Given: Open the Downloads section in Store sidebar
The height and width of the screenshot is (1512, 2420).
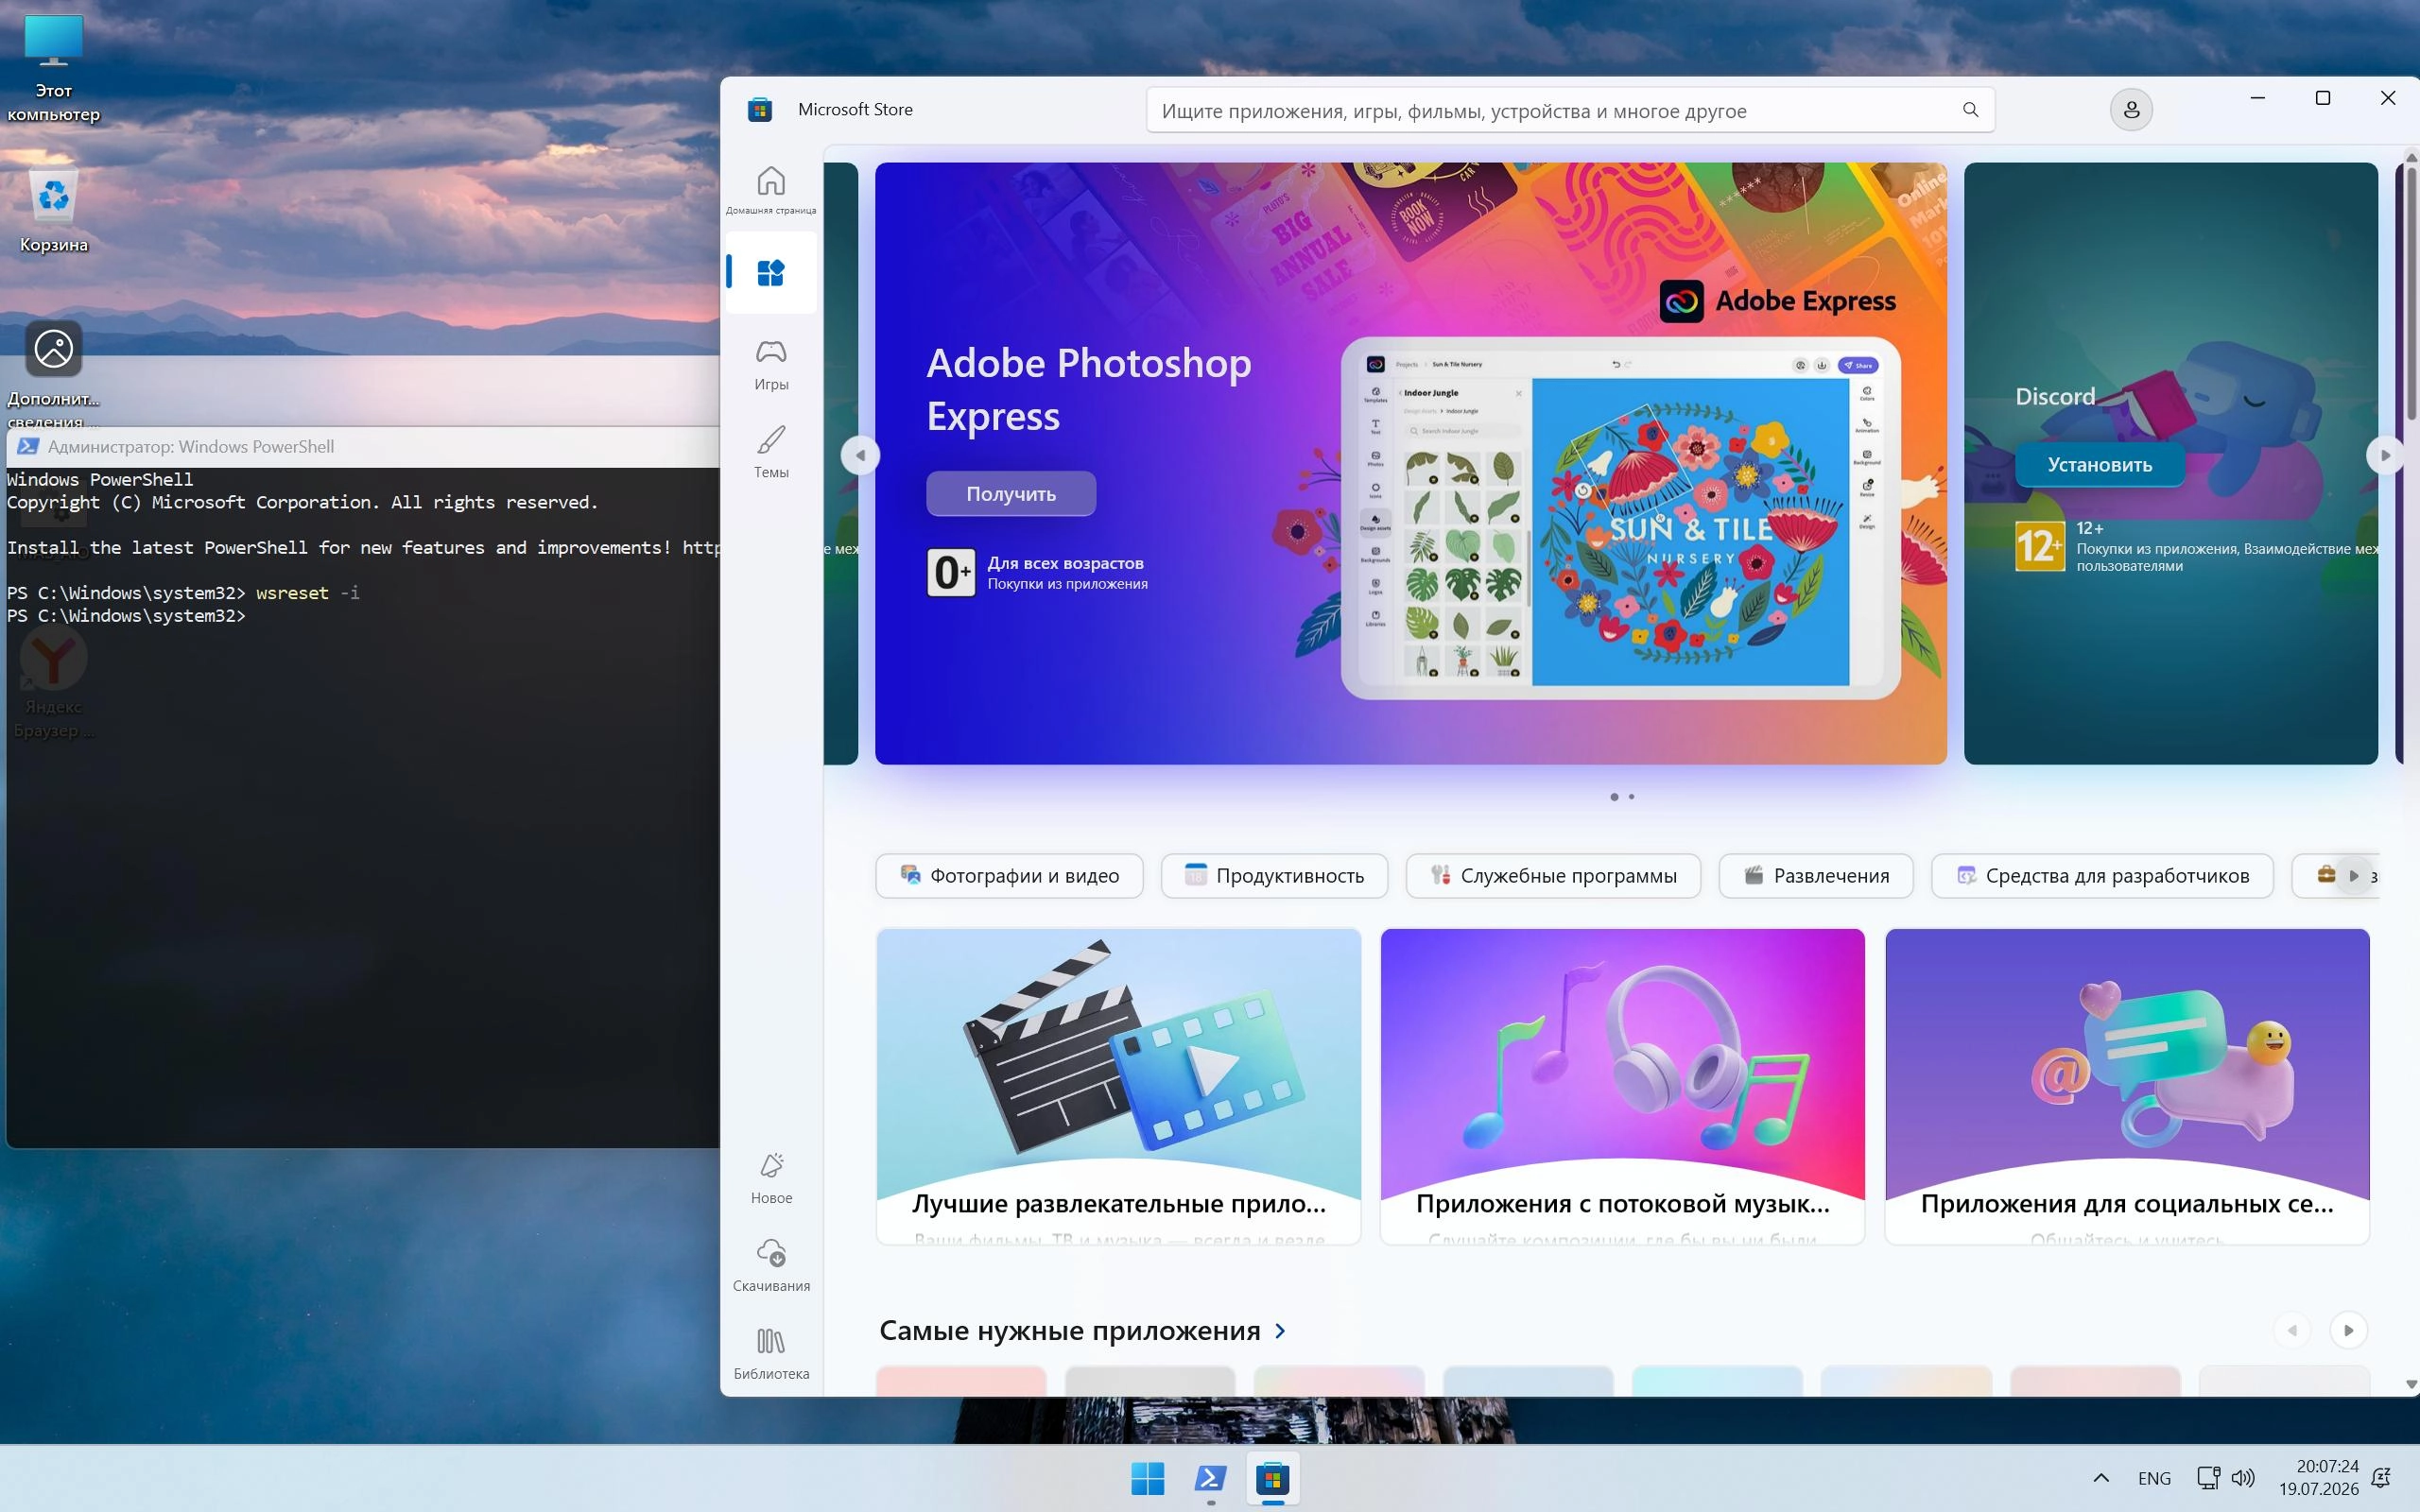Looking at the screenshot, I should pyautogui.click(x=771, y=1265).
